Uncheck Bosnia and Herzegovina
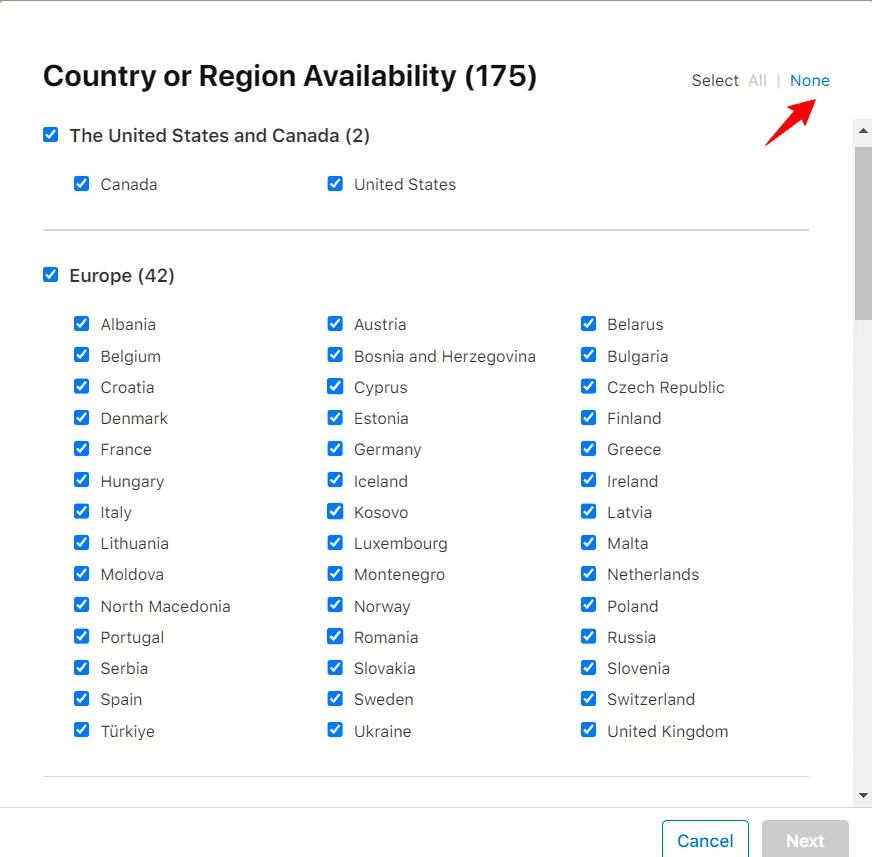 tap(335, 356)
